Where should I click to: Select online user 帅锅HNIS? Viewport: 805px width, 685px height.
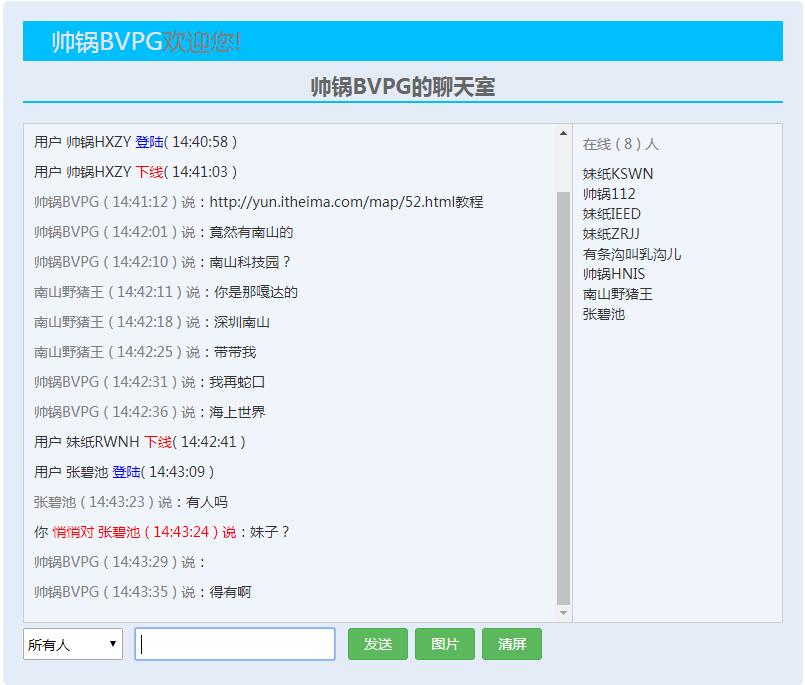click(614, 274)
